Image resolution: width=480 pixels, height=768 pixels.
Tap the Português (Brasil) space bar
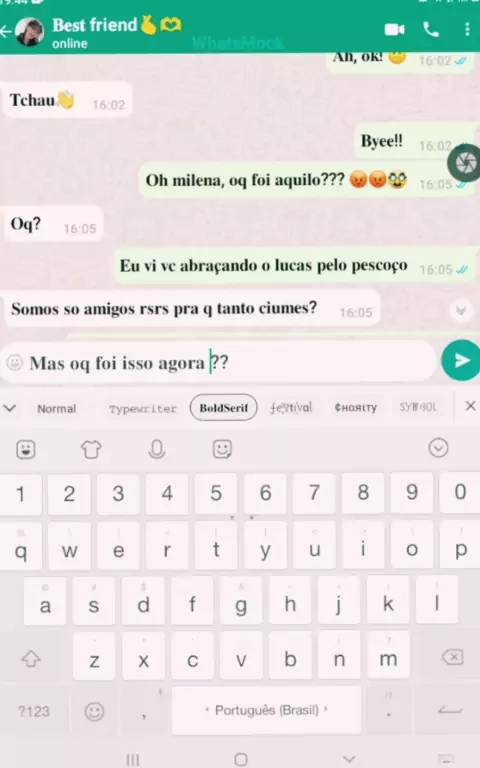pyautogui.click(x=266, y=710)
